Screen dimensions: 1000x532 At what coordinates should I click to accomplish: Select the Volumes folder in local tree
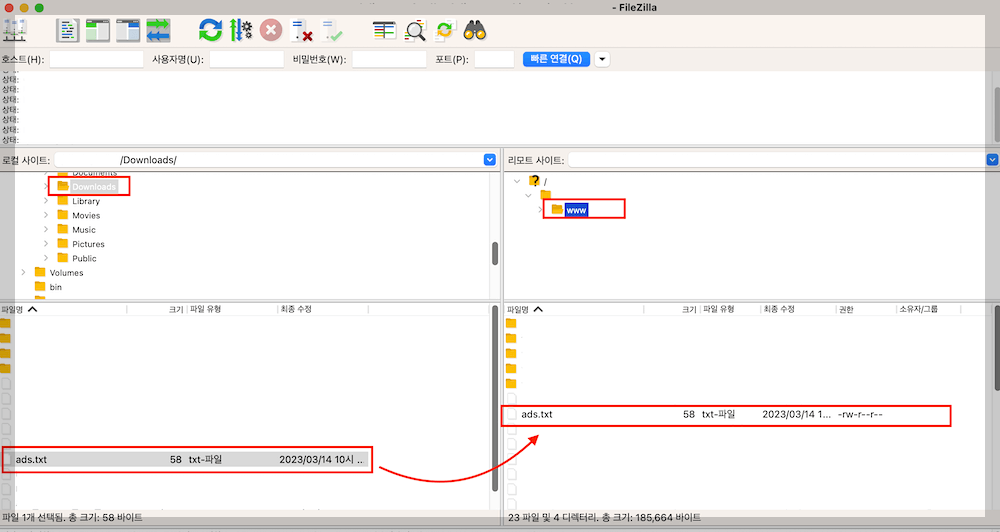click(66, 272)
